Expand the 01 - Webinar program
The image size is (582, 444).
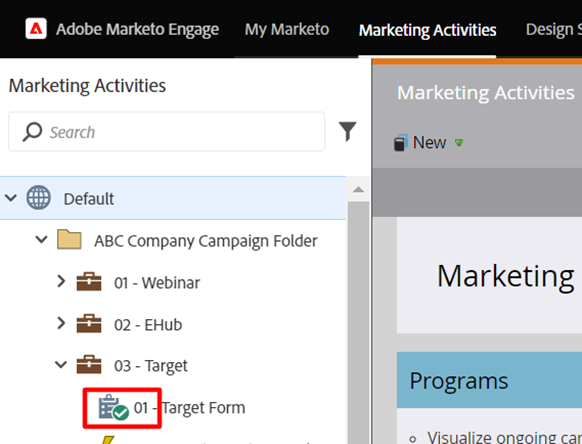[x=61, y=281]
